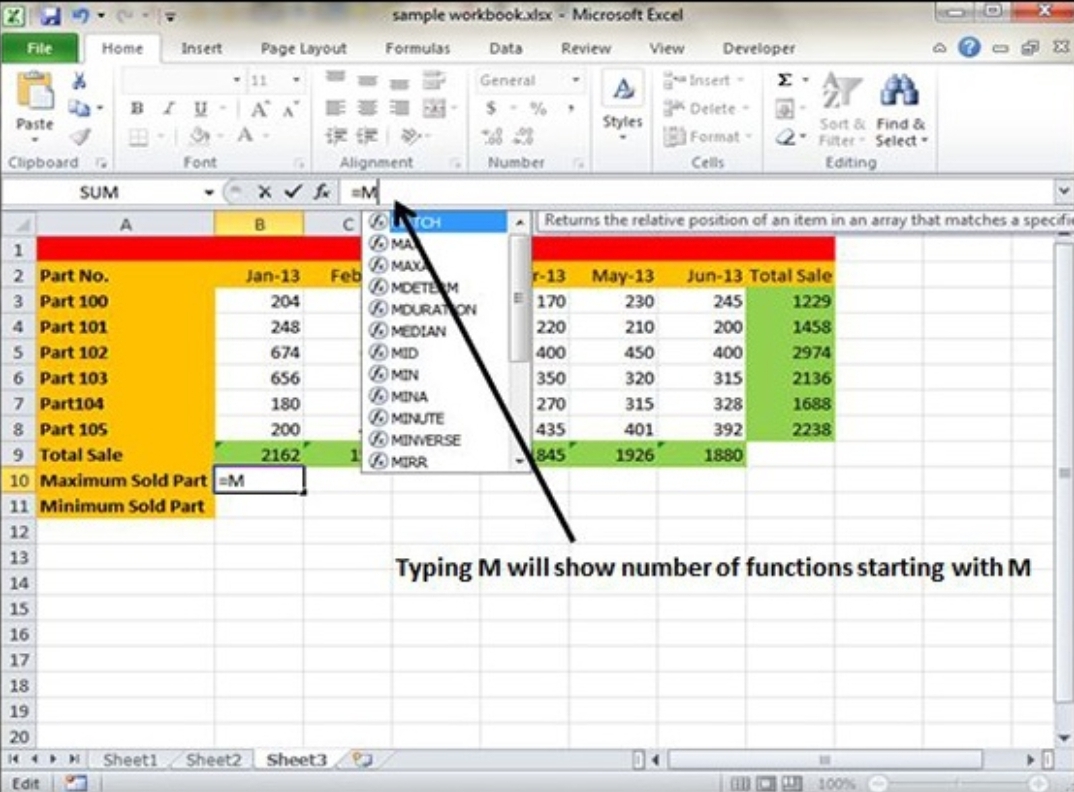The image size is (1074, 792).
Task: Toggle Italic formatting
Action: pos(168,108)
